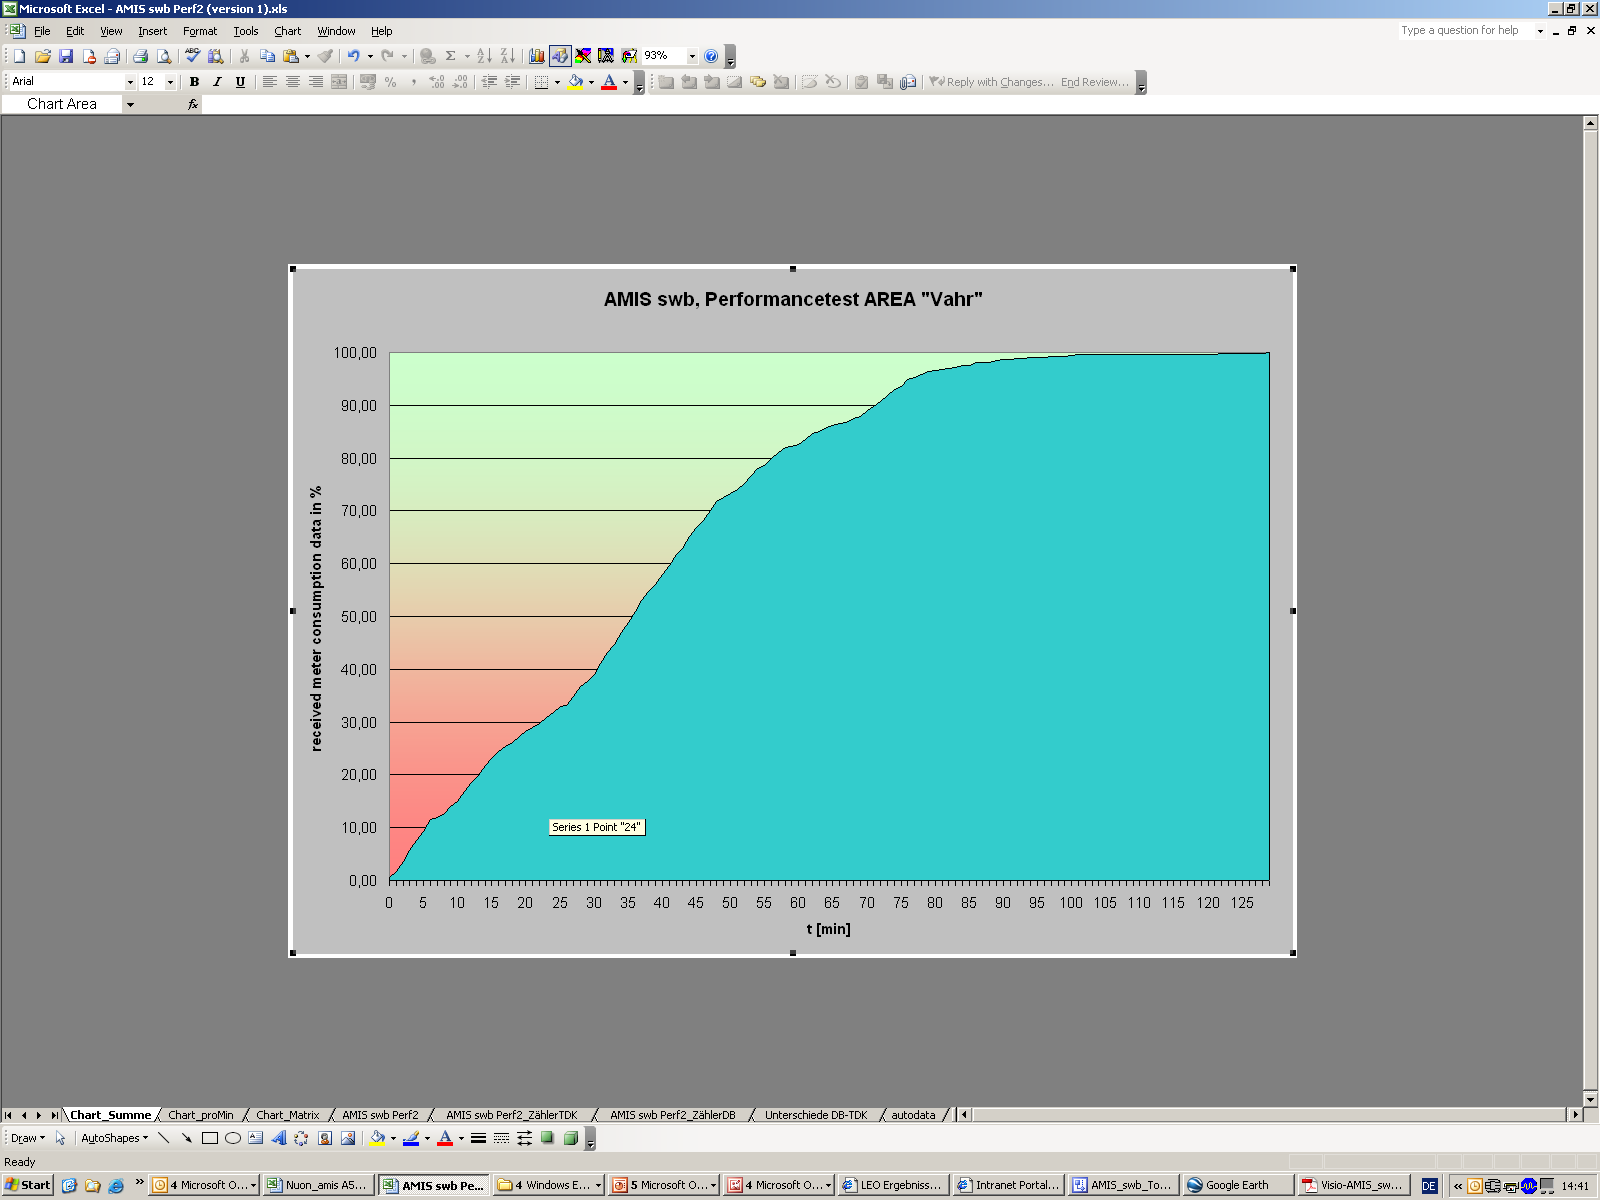Open the Format menu
The width and height of the screenshot is (1600, 1200).
coord(200,31)
